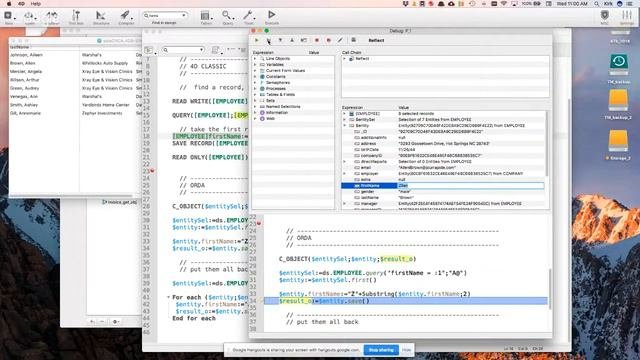The width and height of the screenshot is (640, 360).
Task: Click the Hide link in sharing bar
Action: 407,350
